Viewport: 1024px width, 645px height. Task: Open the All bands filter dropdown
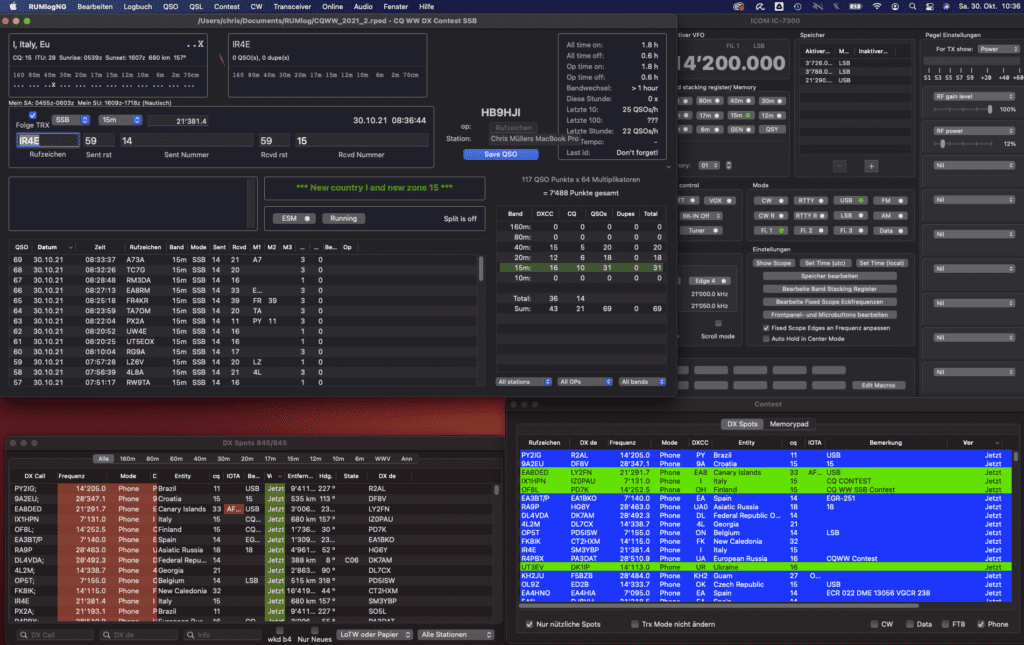[642, 382]
